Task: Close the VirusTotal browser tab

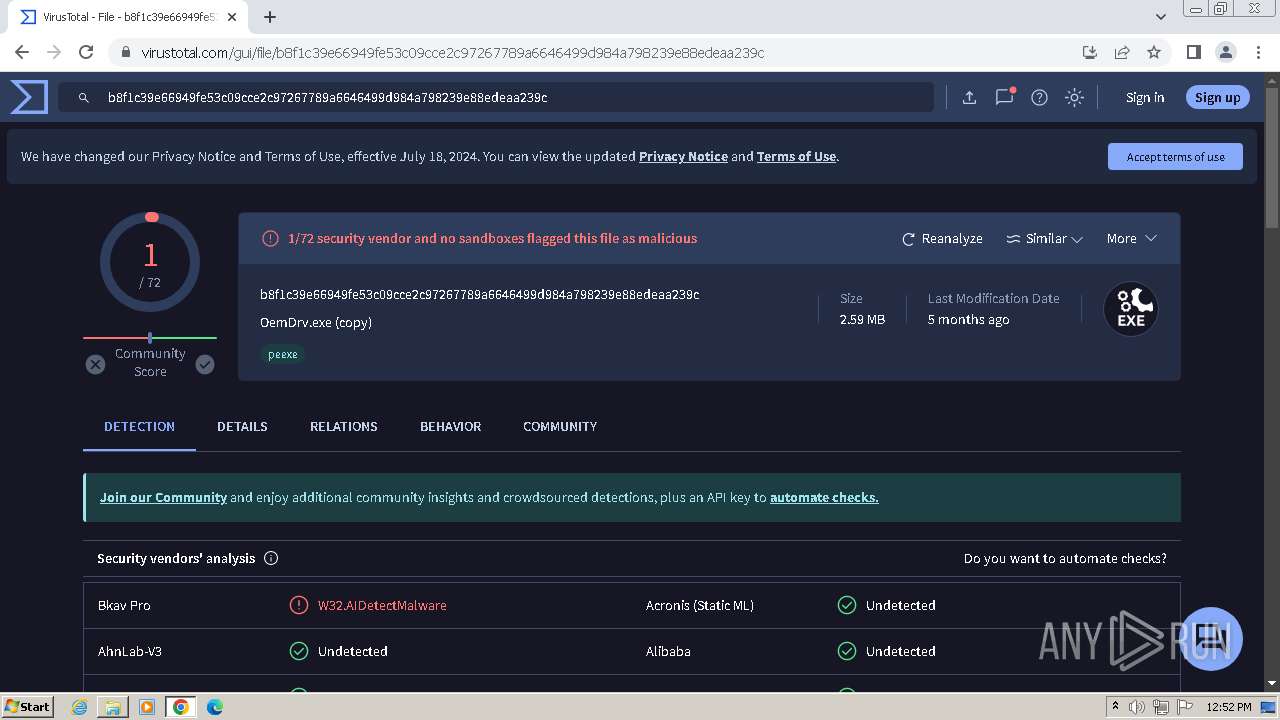Action: coord(232,17)
